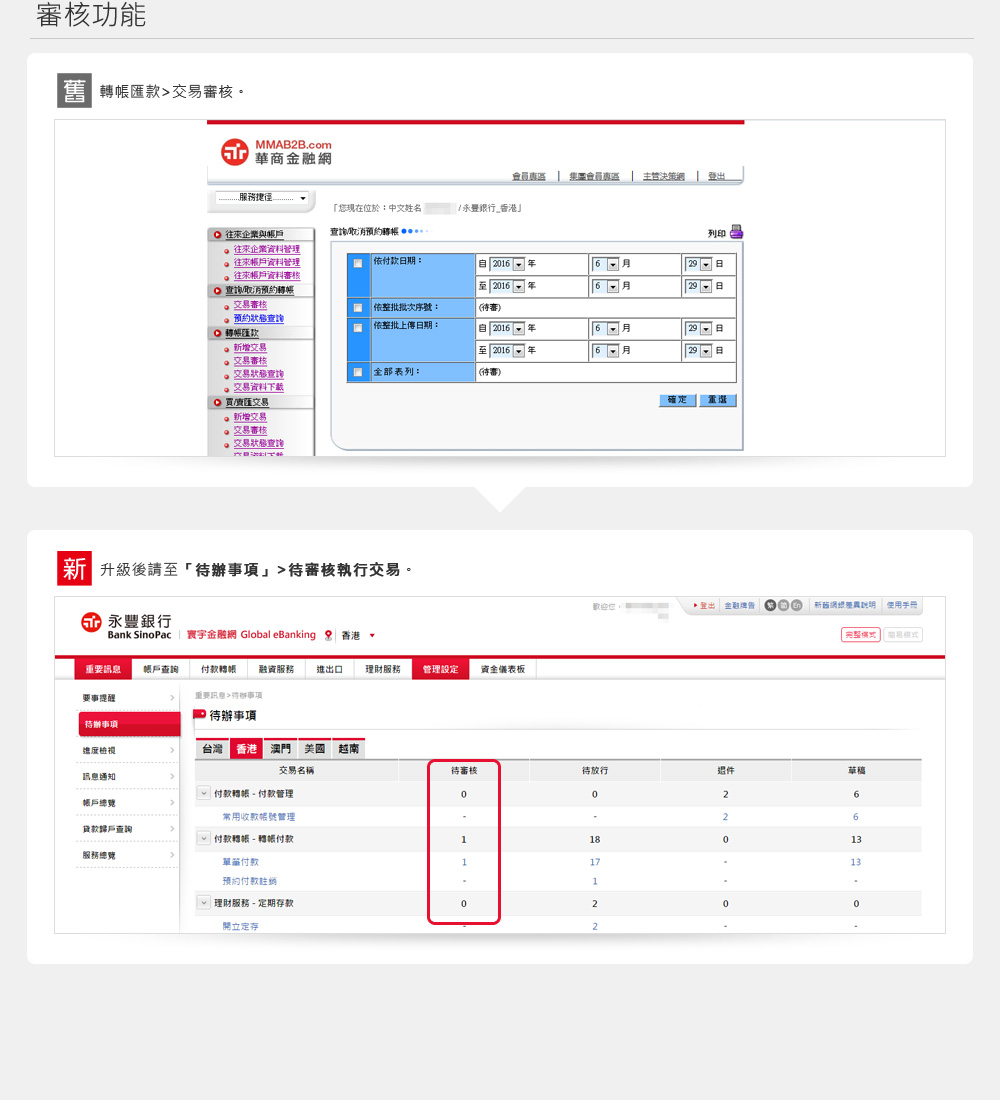This screenshot has height=1100, width=1000.
Task: Click the MMAB2B.com 華商金融網 logo
Action: (276, 152)
